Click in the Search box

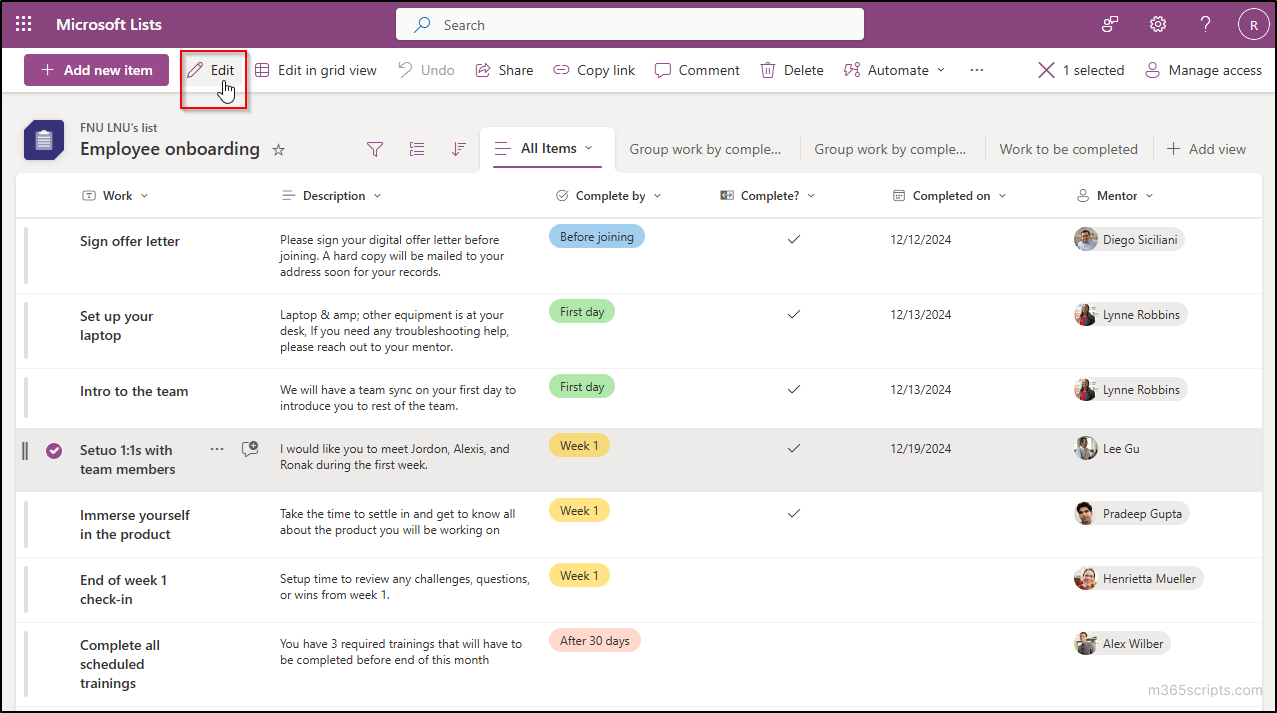[x=630, y=25]
